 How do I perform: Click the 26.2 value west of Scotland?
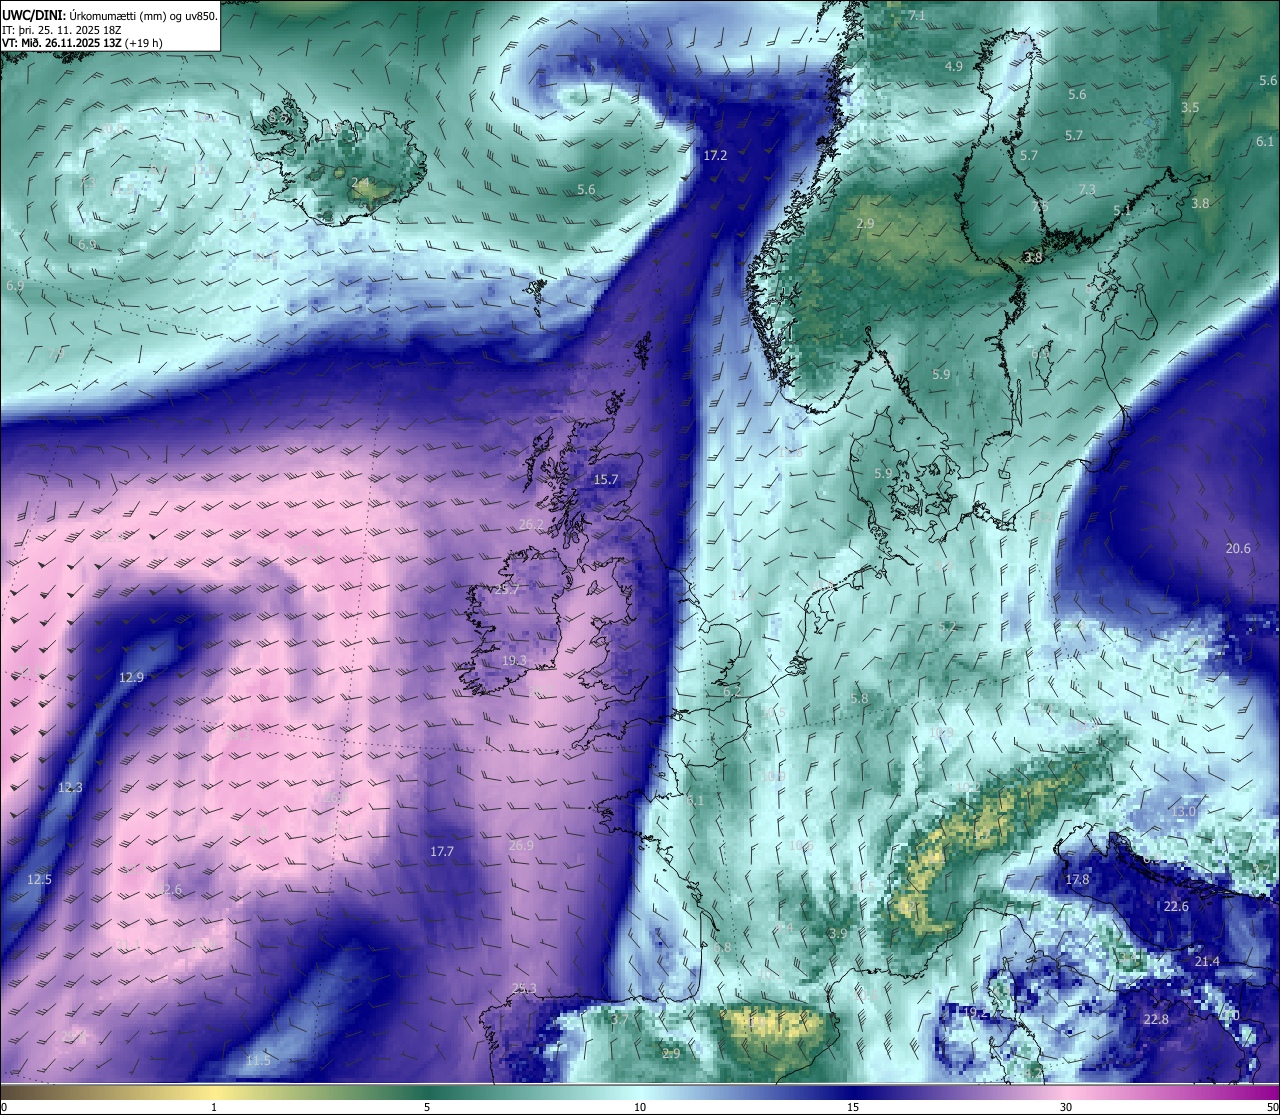coord(532,524)
